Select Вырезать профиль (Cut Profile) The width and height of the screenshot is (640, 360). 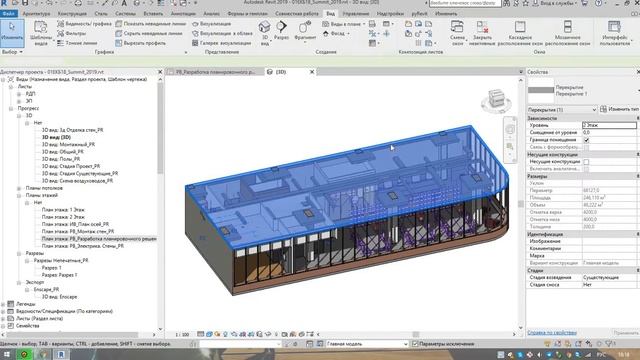click(x=141, y=43)
